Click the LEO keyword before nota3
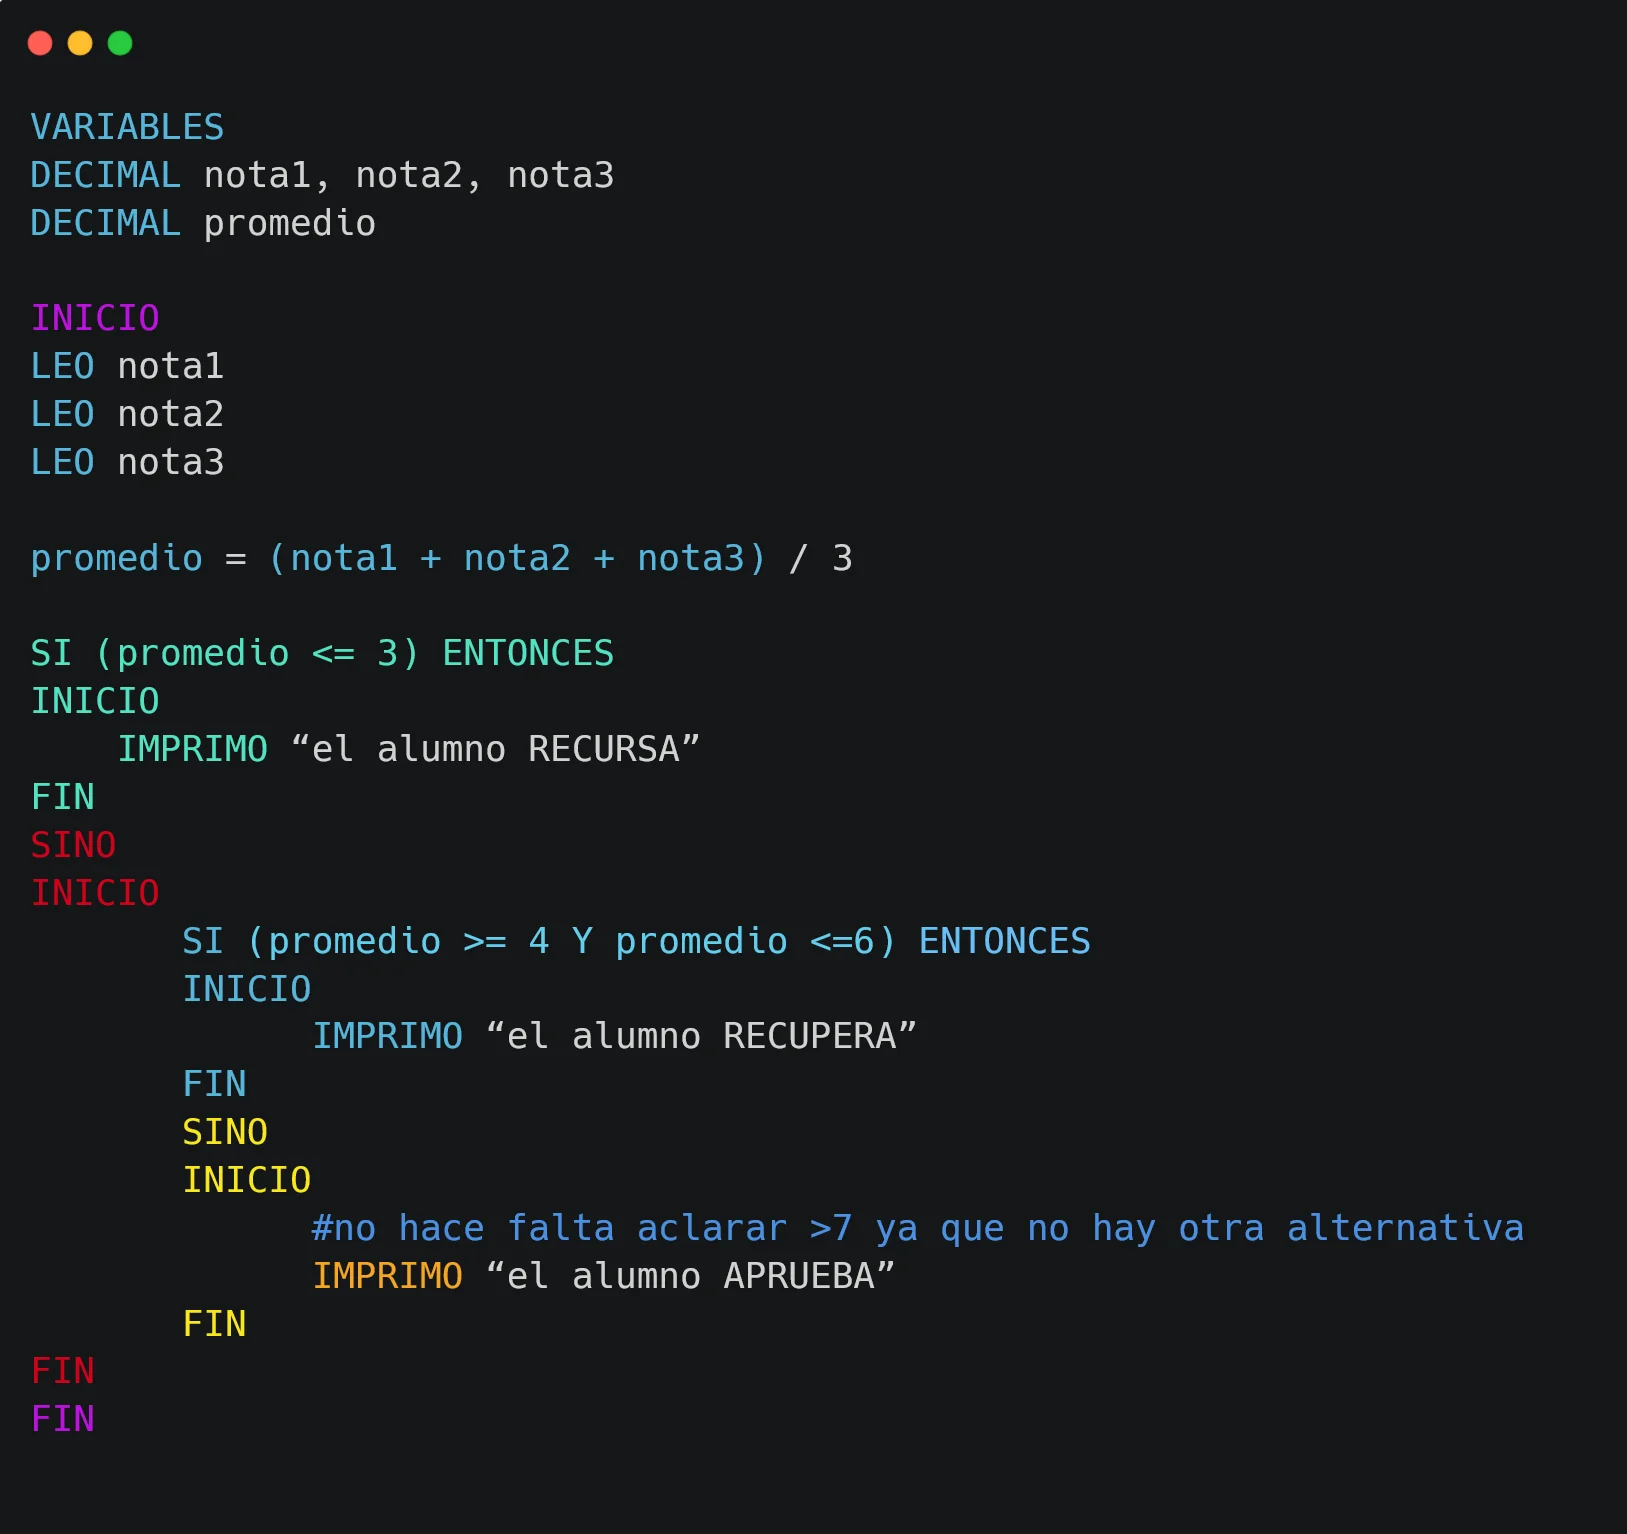Viewport: 1627px width, 1534px height. (x=62, y=462)
